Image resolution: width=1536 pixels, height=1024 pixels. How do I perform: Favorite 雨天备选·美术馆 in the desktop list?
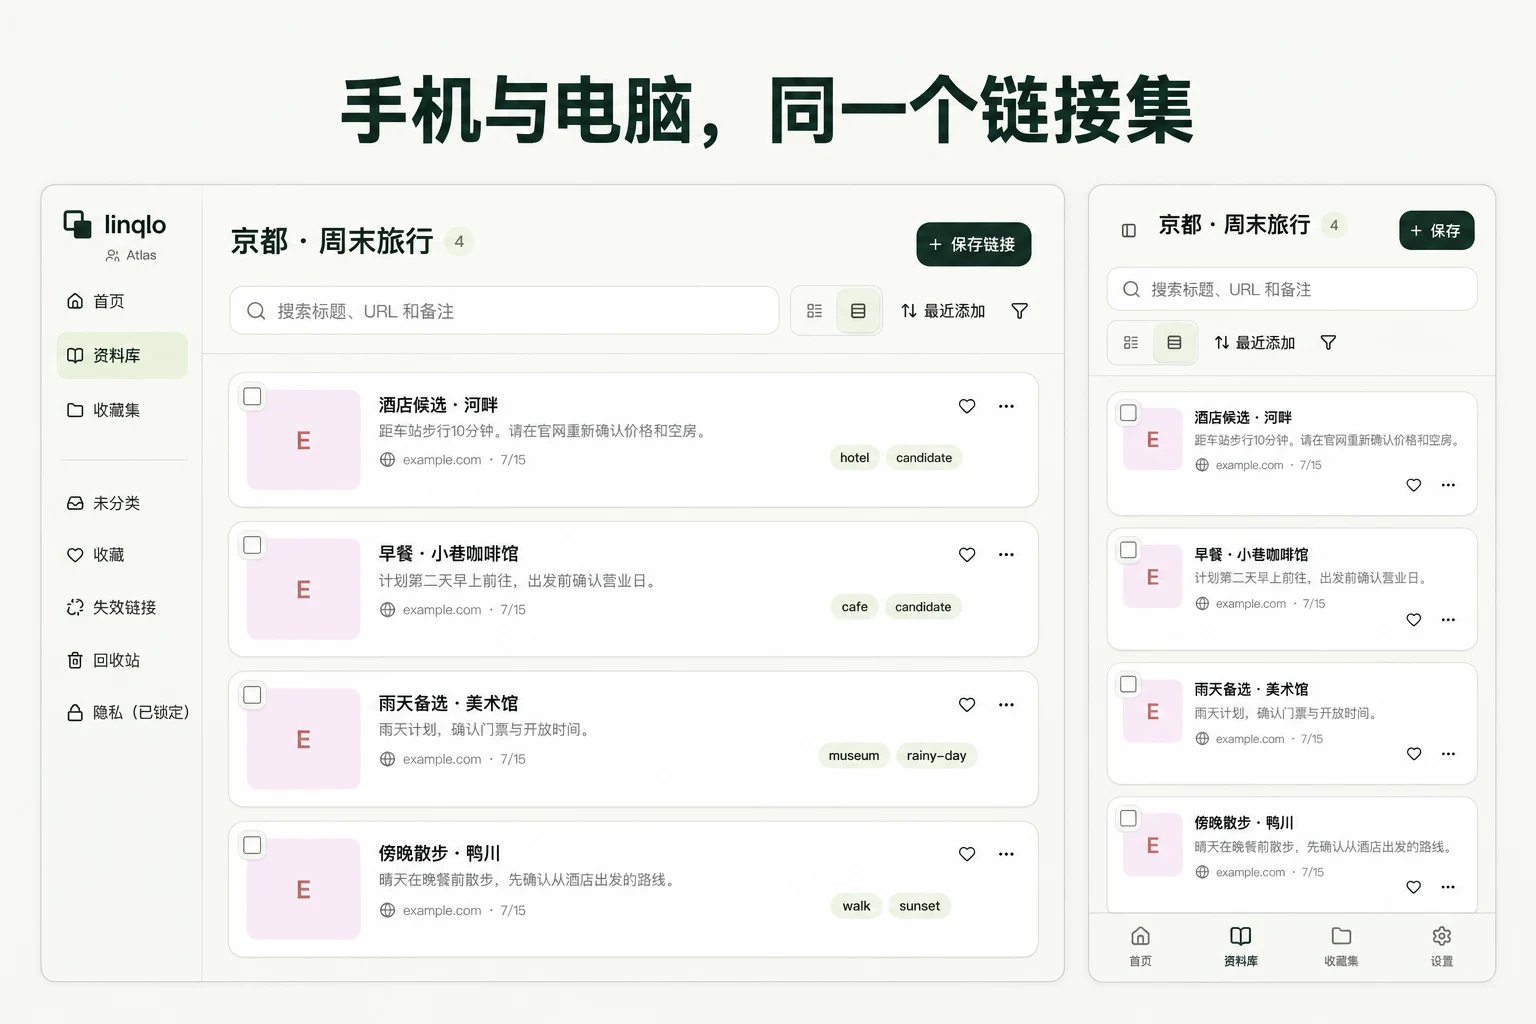[x=967, y=705]
